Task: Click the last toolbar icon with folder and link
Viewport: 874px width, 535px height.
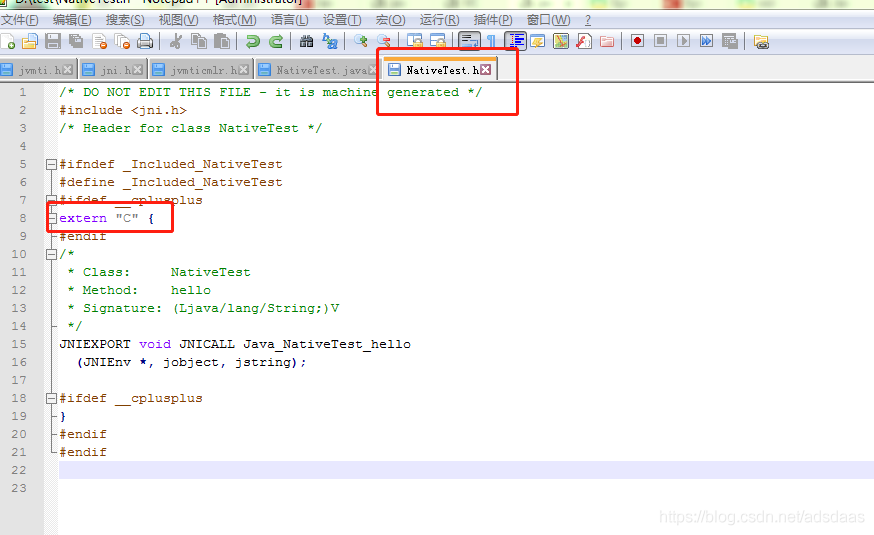Action: point(761,41)
